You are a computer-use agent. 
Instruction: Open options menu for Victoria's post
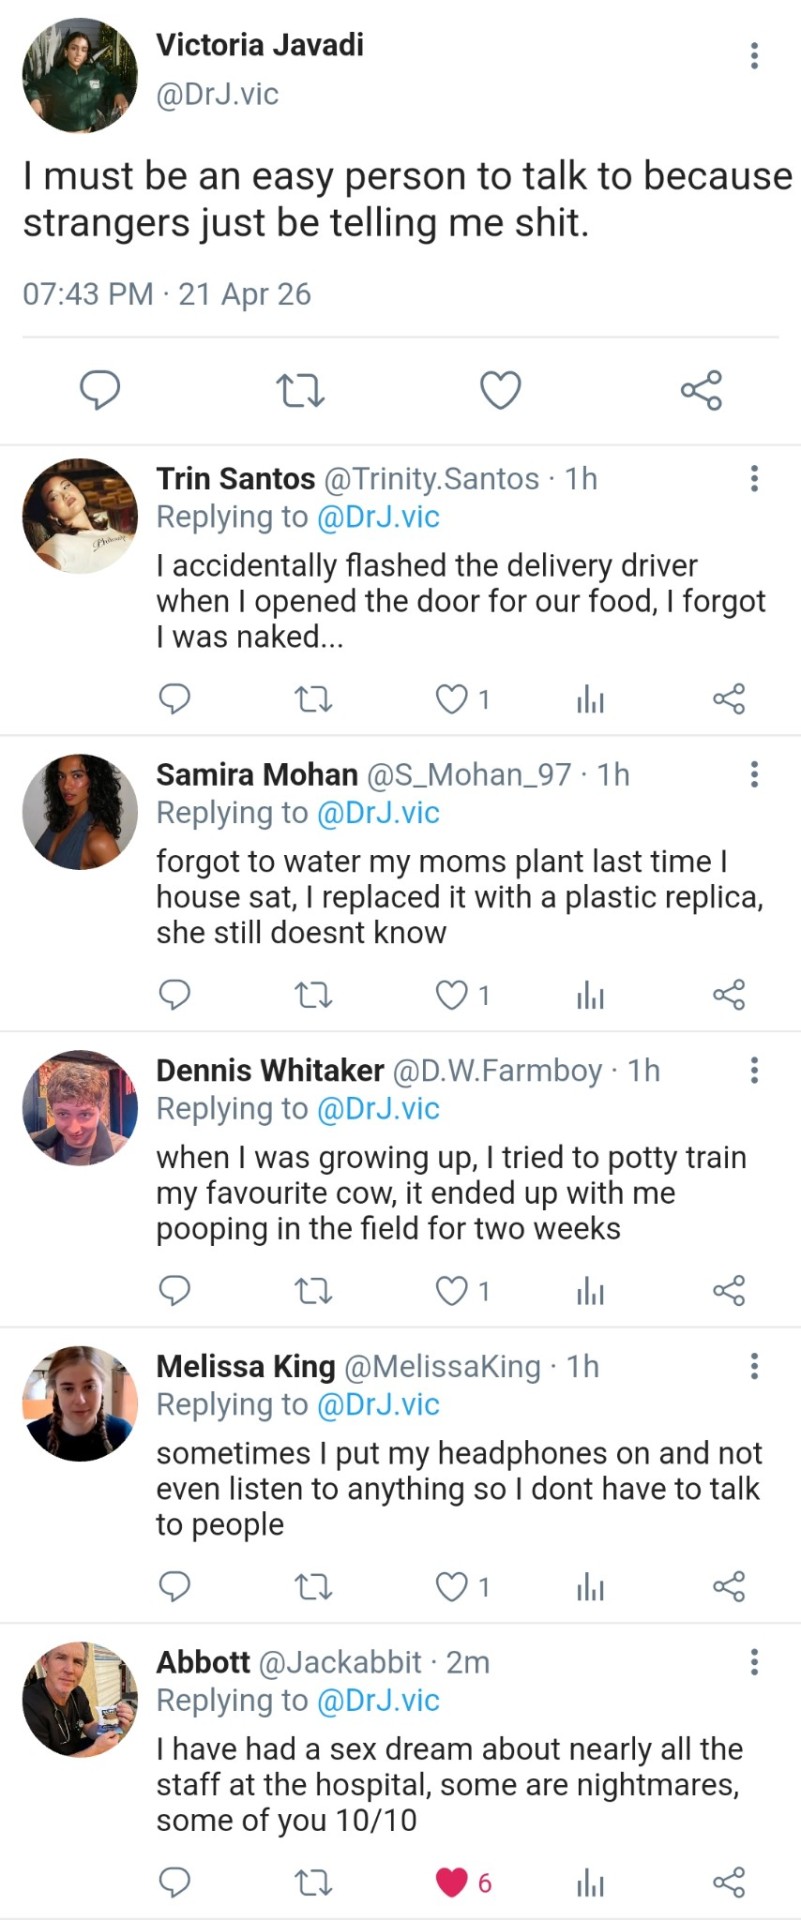(754, 55)
